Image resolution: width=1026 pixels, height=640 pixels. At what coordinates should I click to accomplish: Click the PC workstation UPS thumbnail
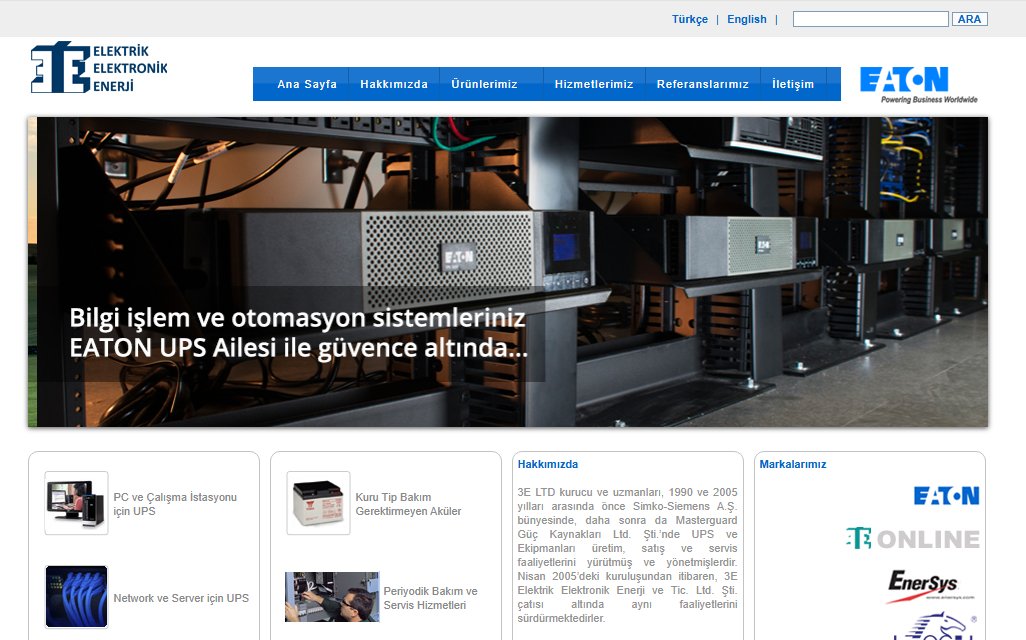click(77, 503)
